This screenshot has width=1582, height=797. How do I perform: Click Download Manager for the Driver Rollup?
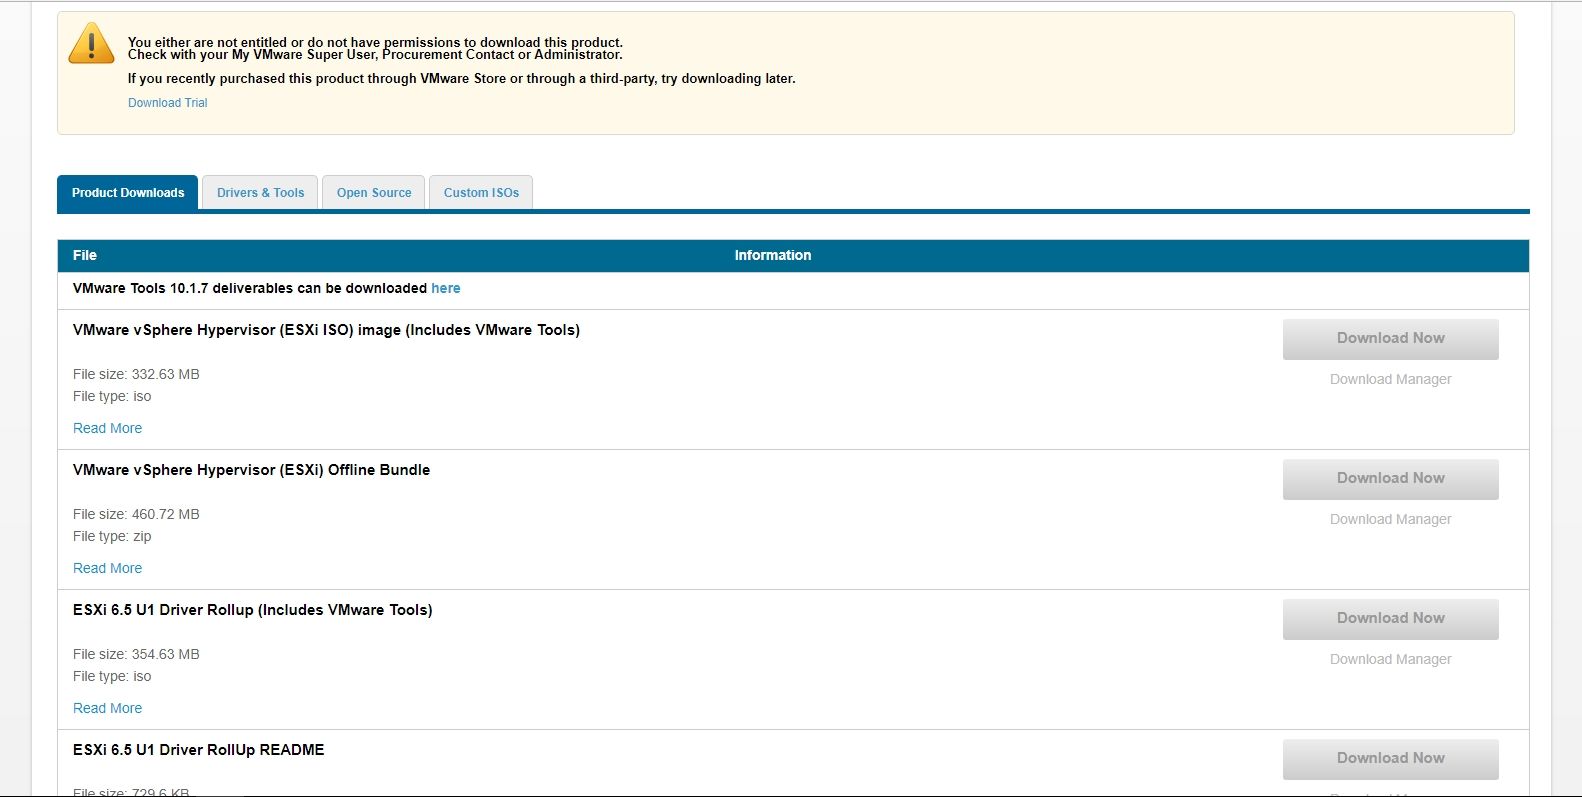[x=1390, y=659]
